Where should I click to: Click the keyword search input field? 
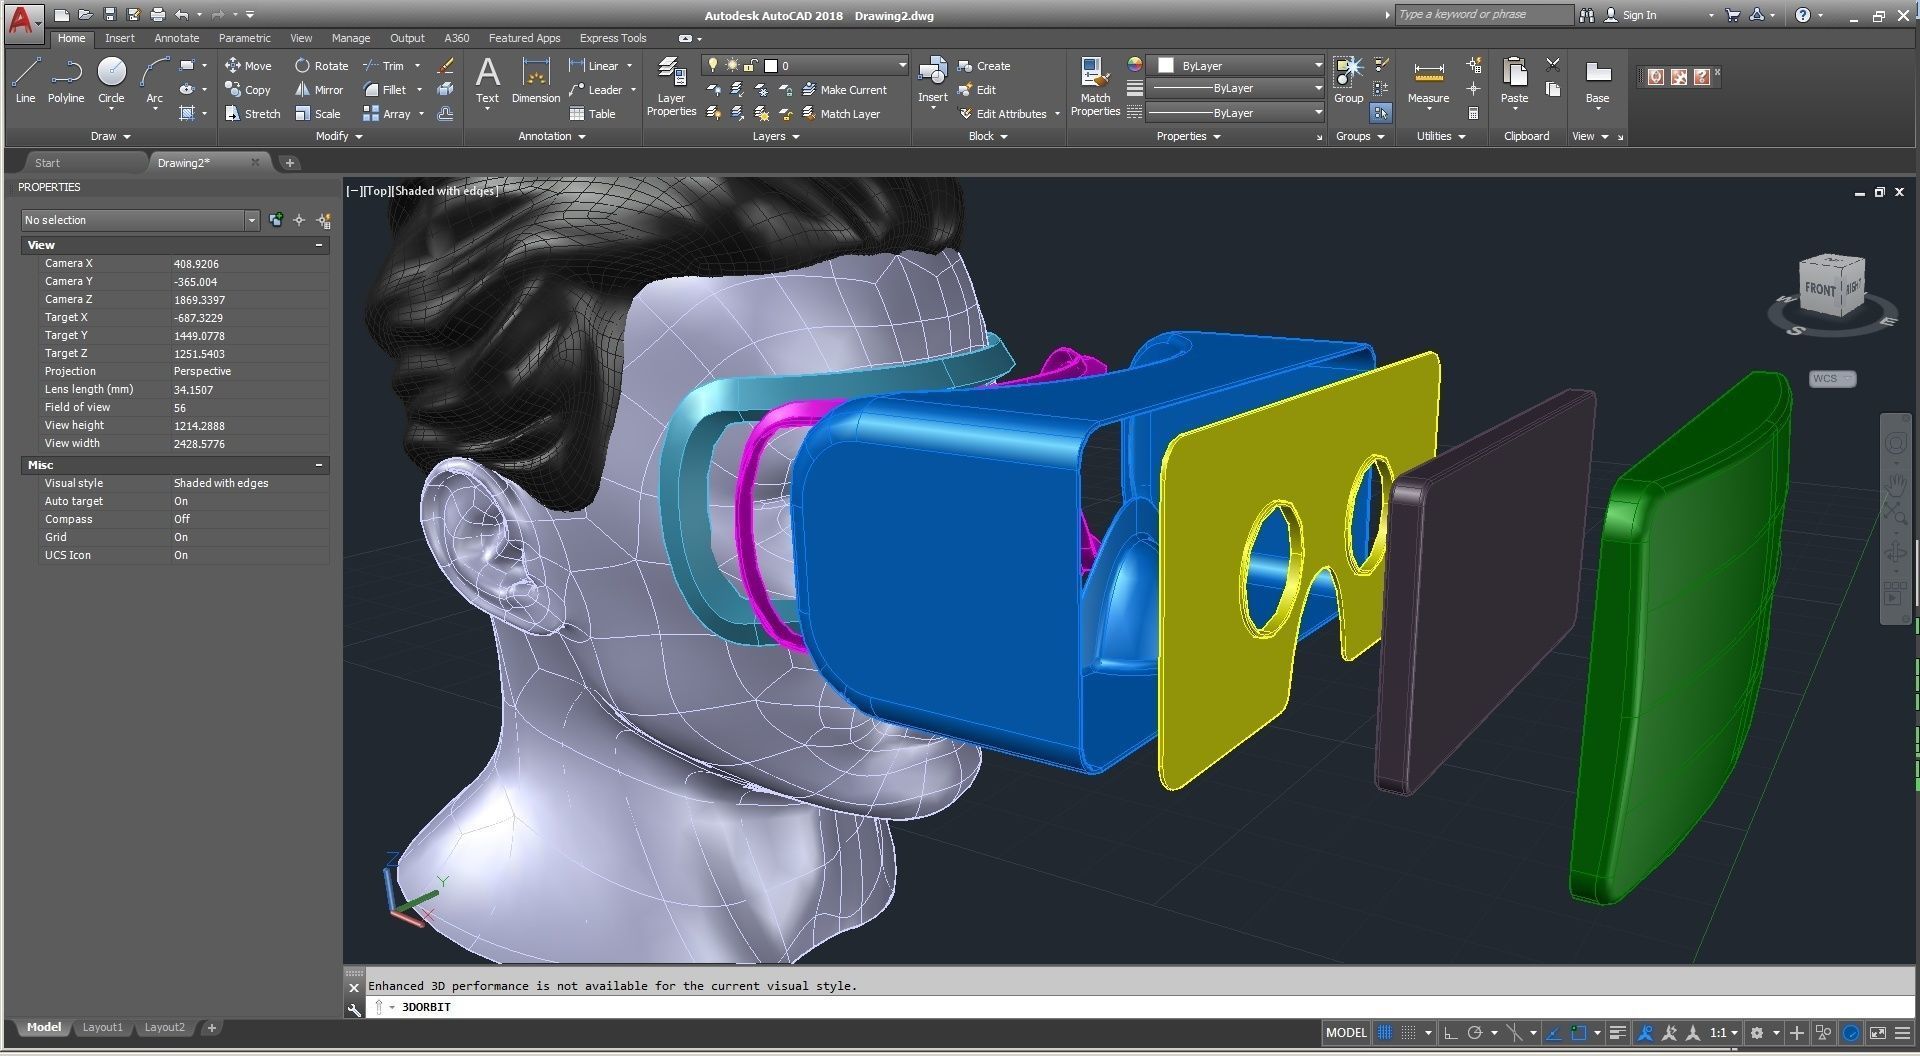(1483, 15)
